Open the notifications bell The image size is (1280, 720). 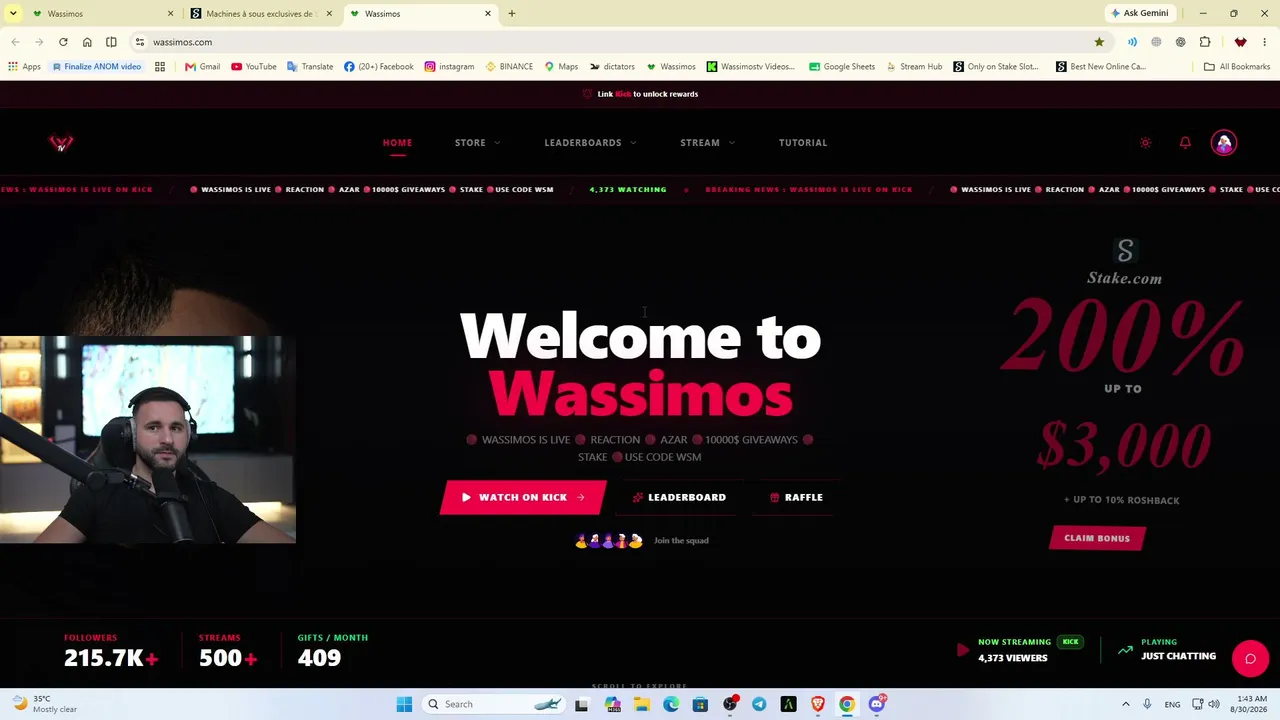1185,143
